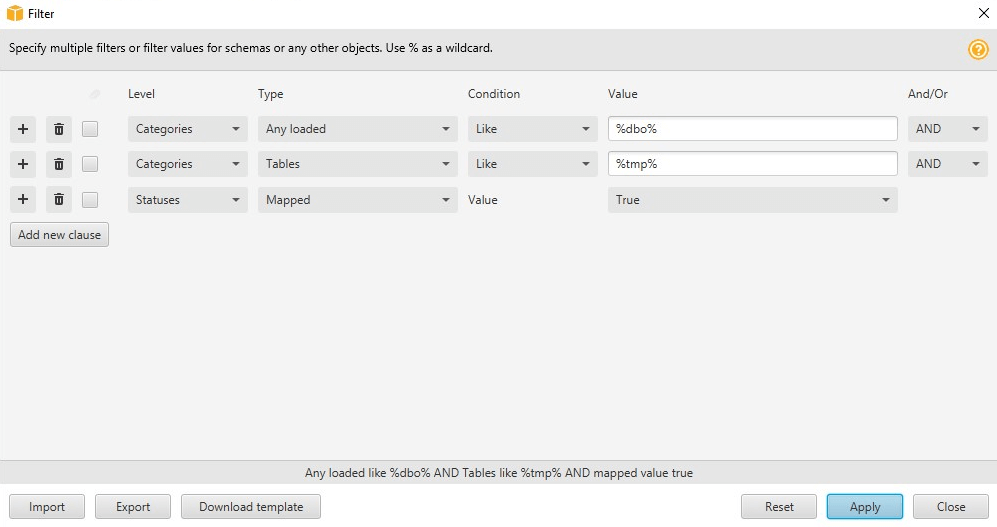997x527 pixels.
Task: Open the Value dropdown showing True
Action: point(752,200)
